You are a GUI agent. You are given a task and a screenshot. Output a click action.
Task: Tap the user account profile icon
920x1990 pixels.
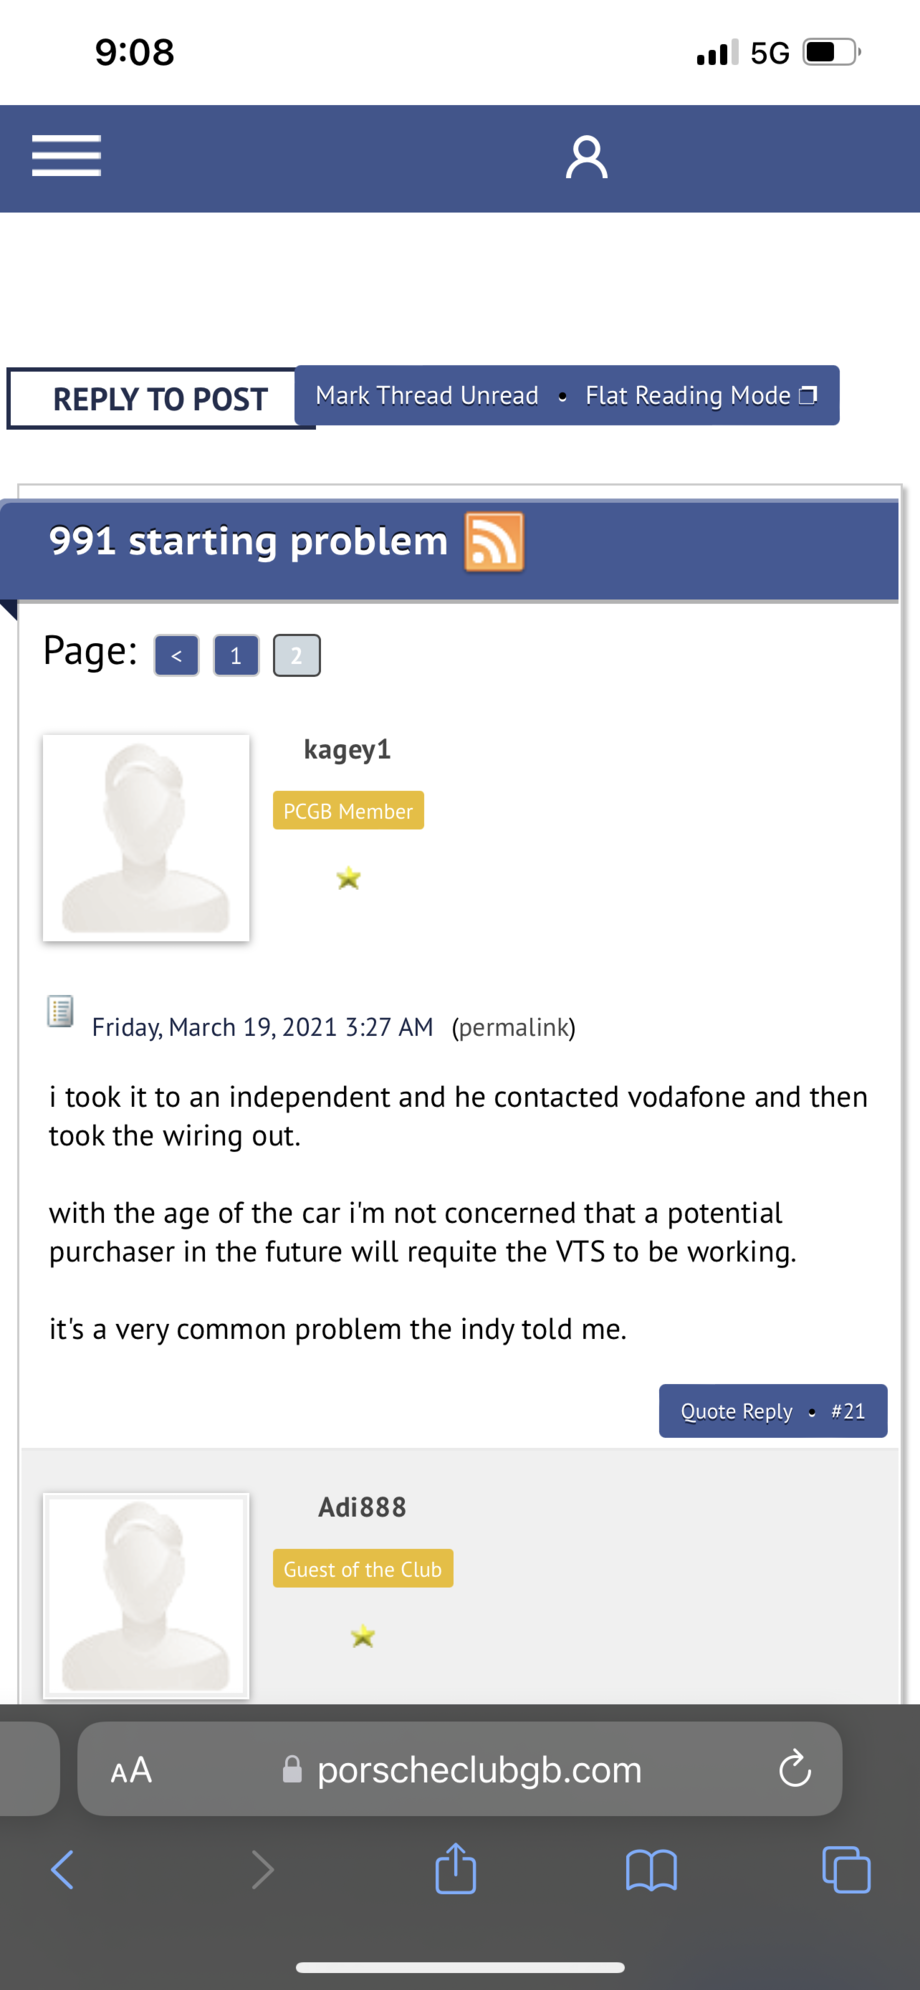pos(586,158)
